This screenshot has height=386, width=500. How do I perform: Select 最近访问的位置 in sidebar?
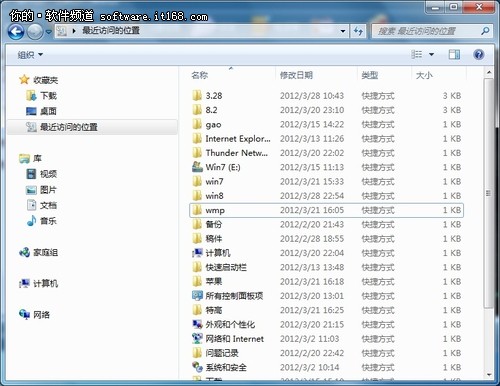click(x=92, y=127)
